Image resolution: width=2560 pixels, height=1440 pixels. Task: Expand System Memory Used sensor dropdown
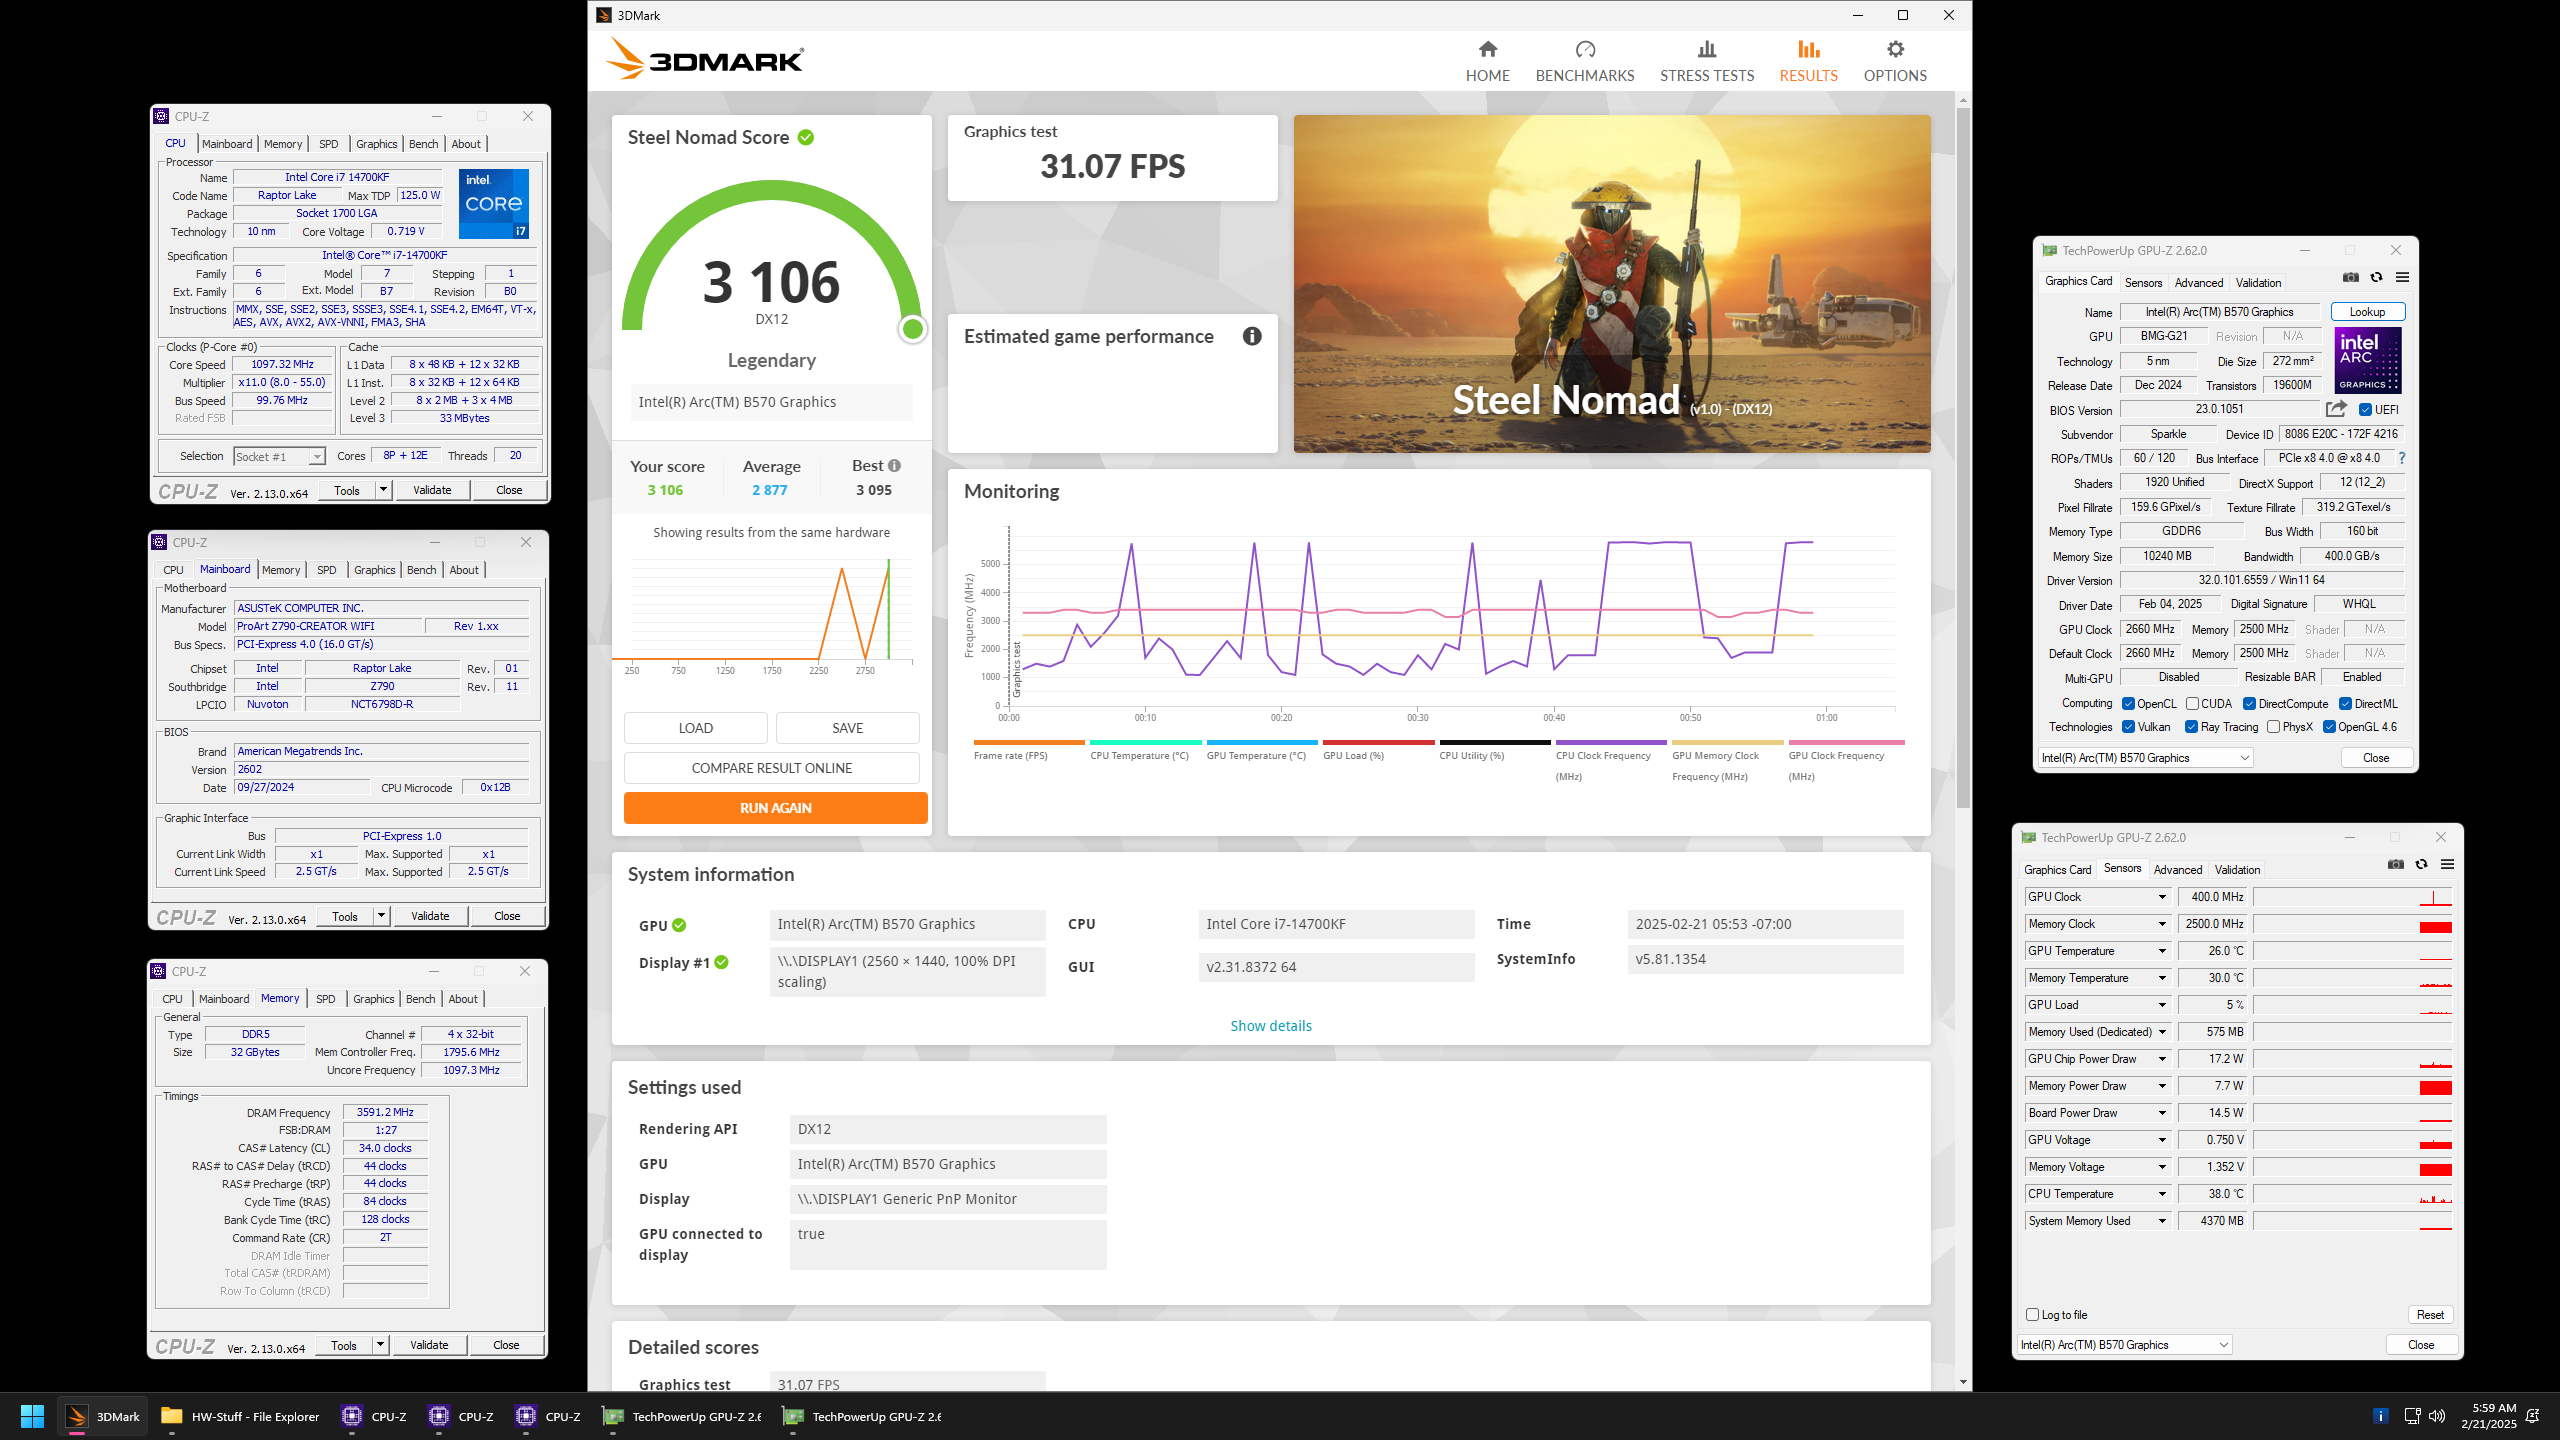pyautogui.click(x=2162, y=1221)
